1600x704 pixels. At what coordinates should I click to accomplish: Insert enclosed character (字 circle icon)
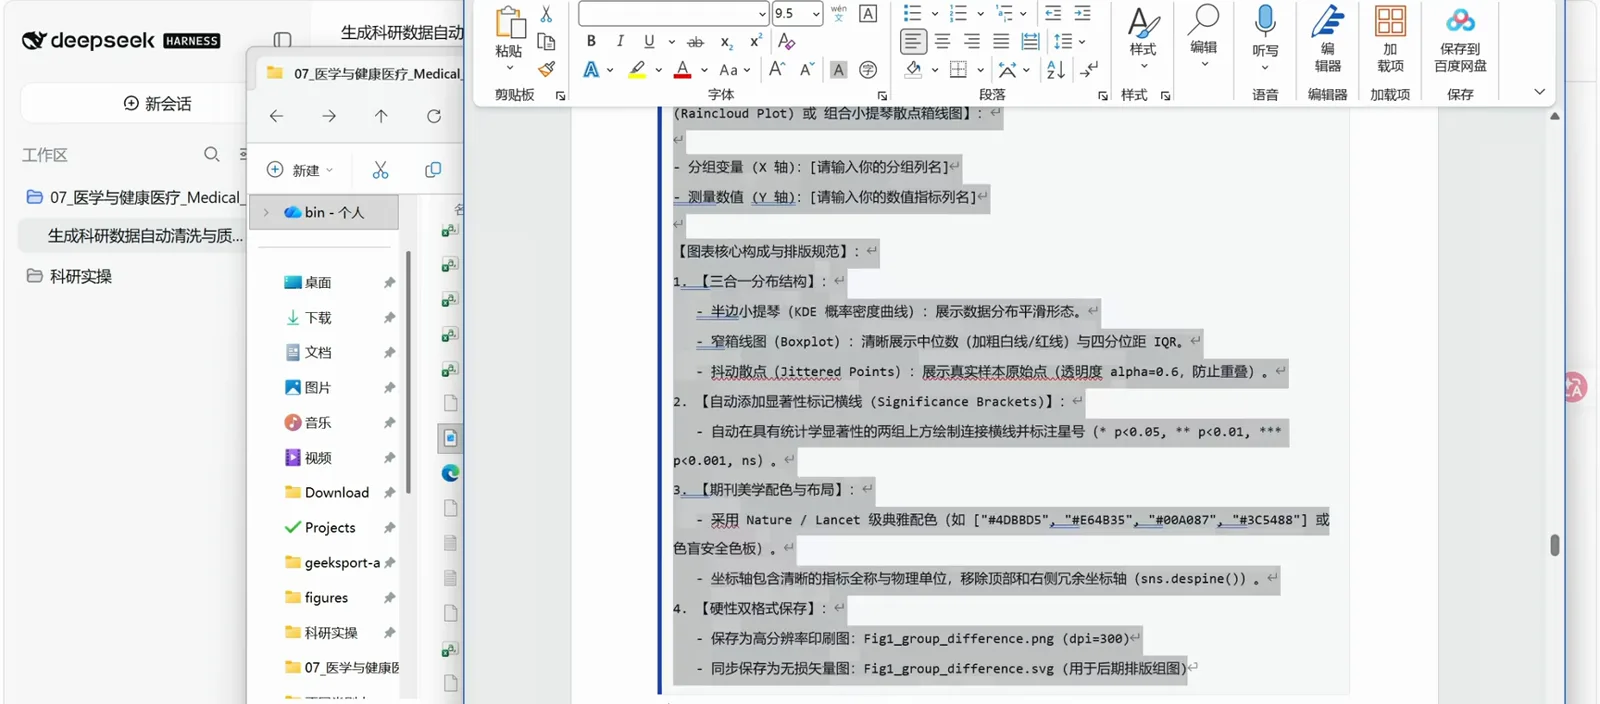pyautogui.click(x=868, y=70)
